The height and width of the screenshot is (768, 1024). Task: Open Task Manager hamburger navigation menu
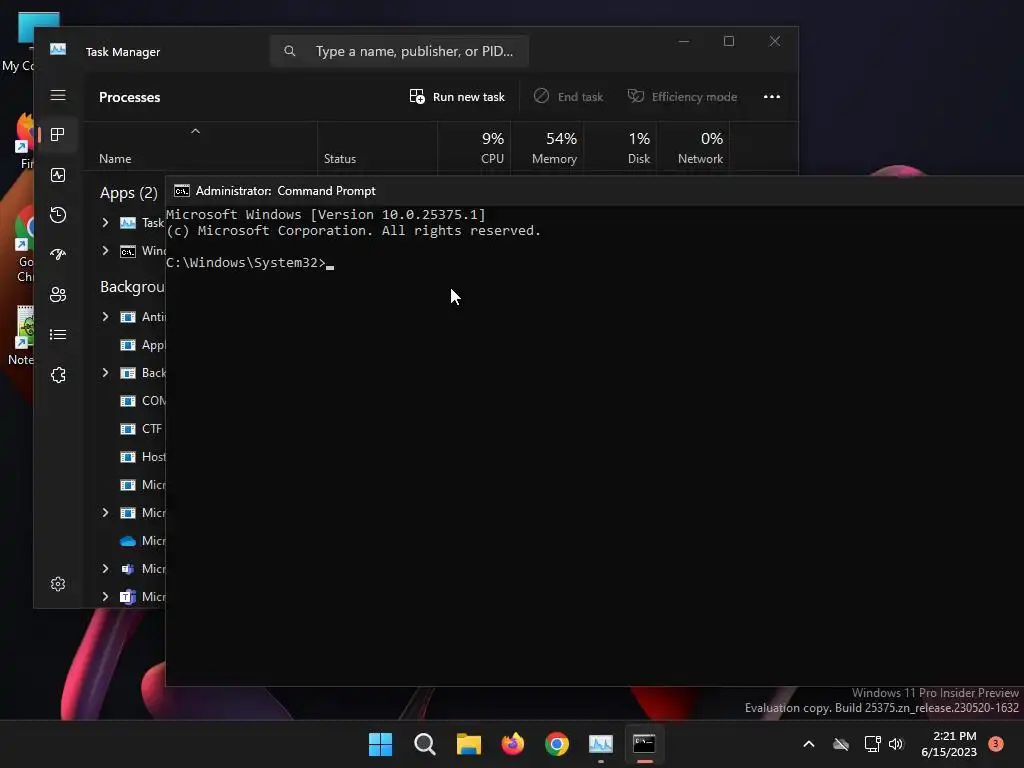point(58,95)
